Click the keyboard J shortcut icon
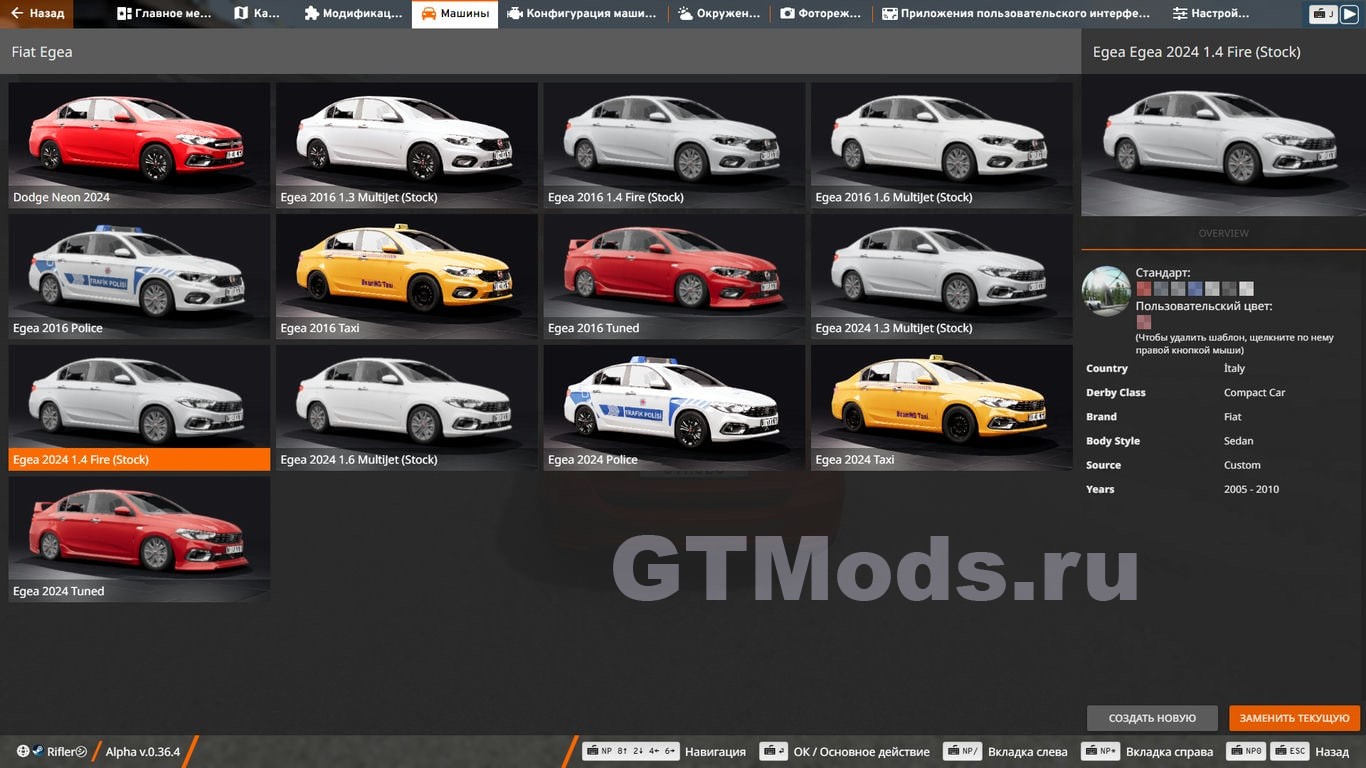This screenshot has height=768, width=1366. 1324,14
